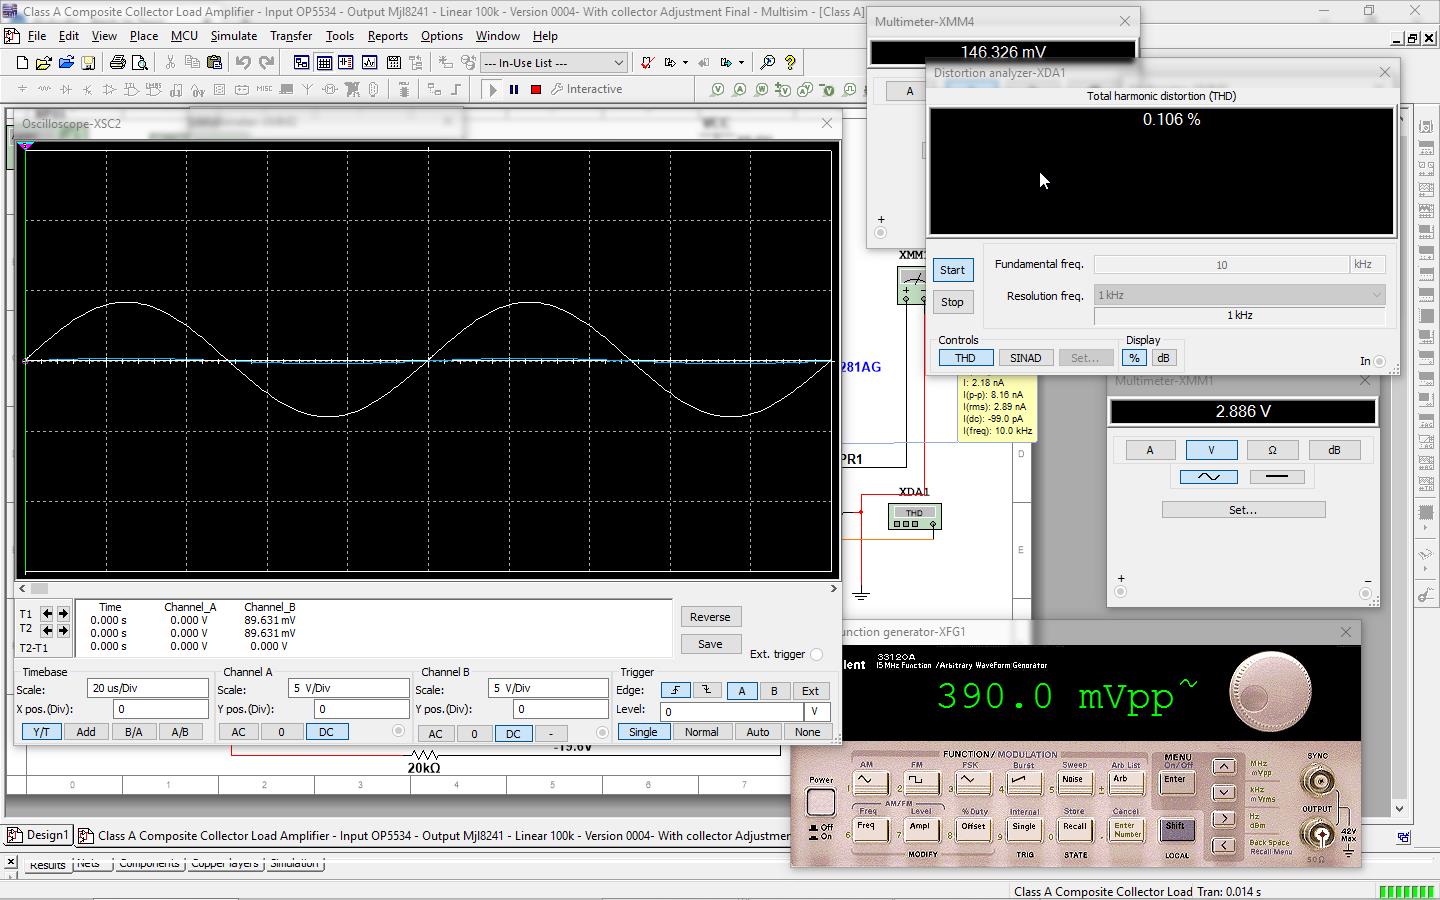Run the simulation
Viewport: 1440px width, 900px height.
491,89
